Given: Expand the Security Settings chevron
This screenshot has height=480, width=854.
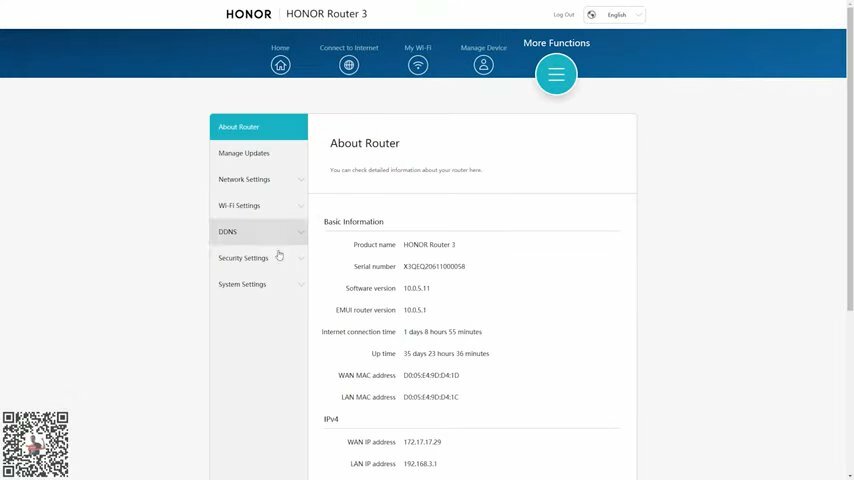Looking at the screenshot, I should pyautogui.click(x=301, y=258).
